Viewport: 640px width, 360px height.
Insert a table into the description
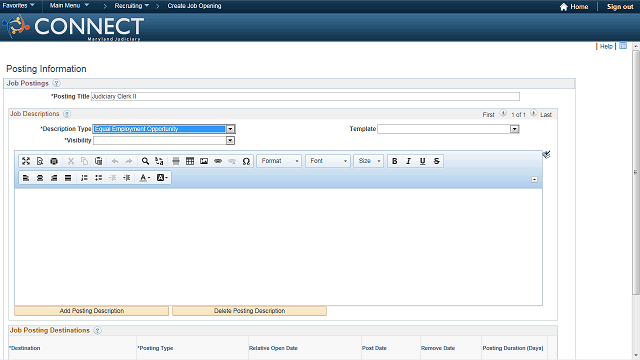[190, 161]
